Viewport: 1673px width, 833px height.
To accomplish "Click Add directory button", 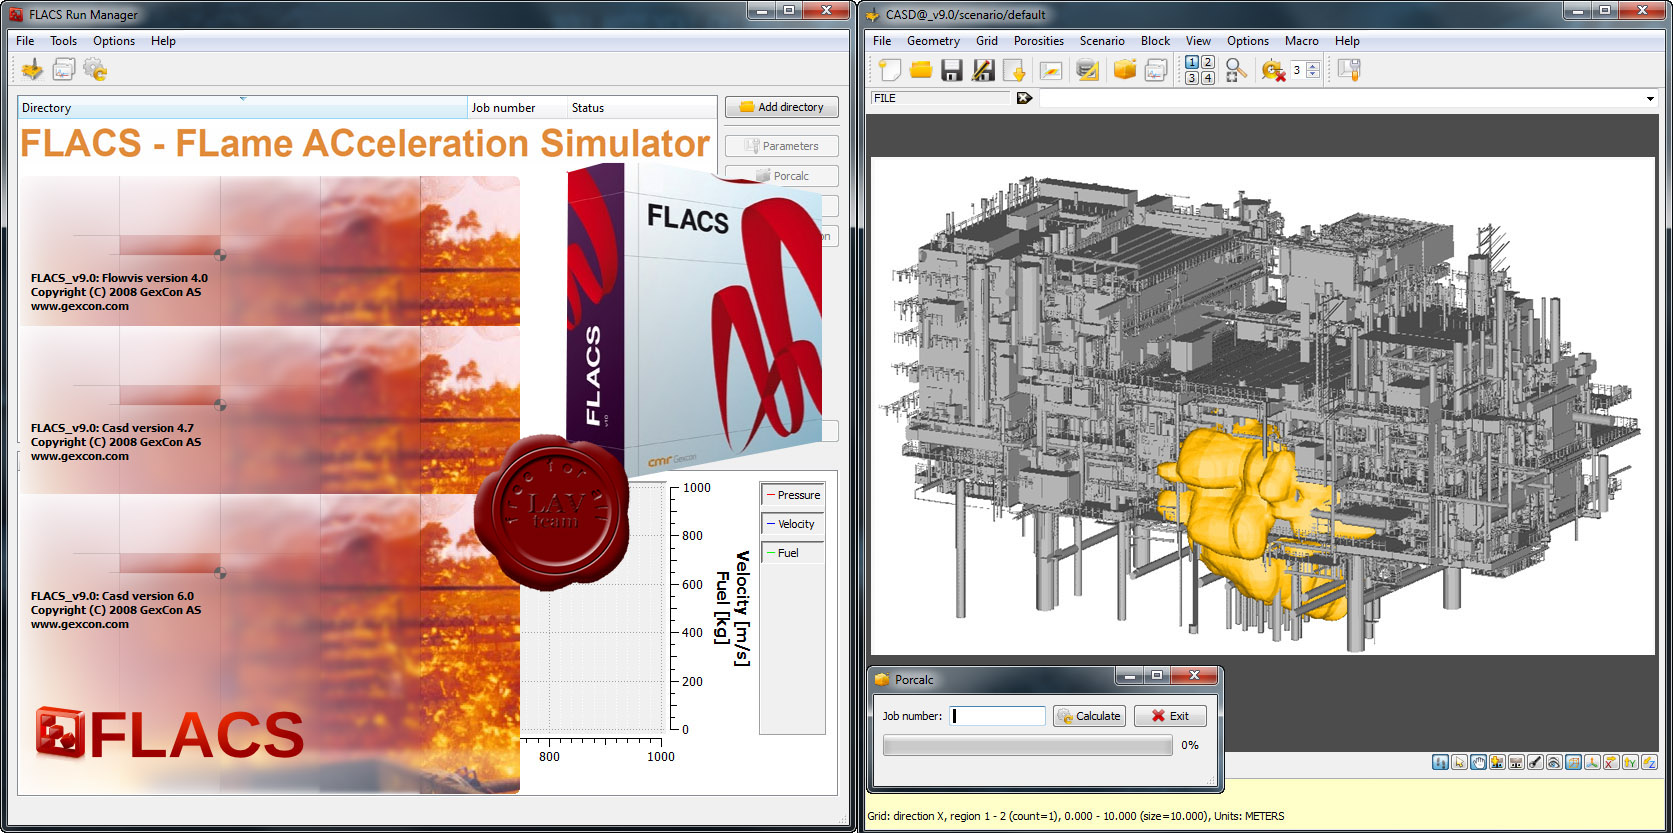I will [782, 107].
